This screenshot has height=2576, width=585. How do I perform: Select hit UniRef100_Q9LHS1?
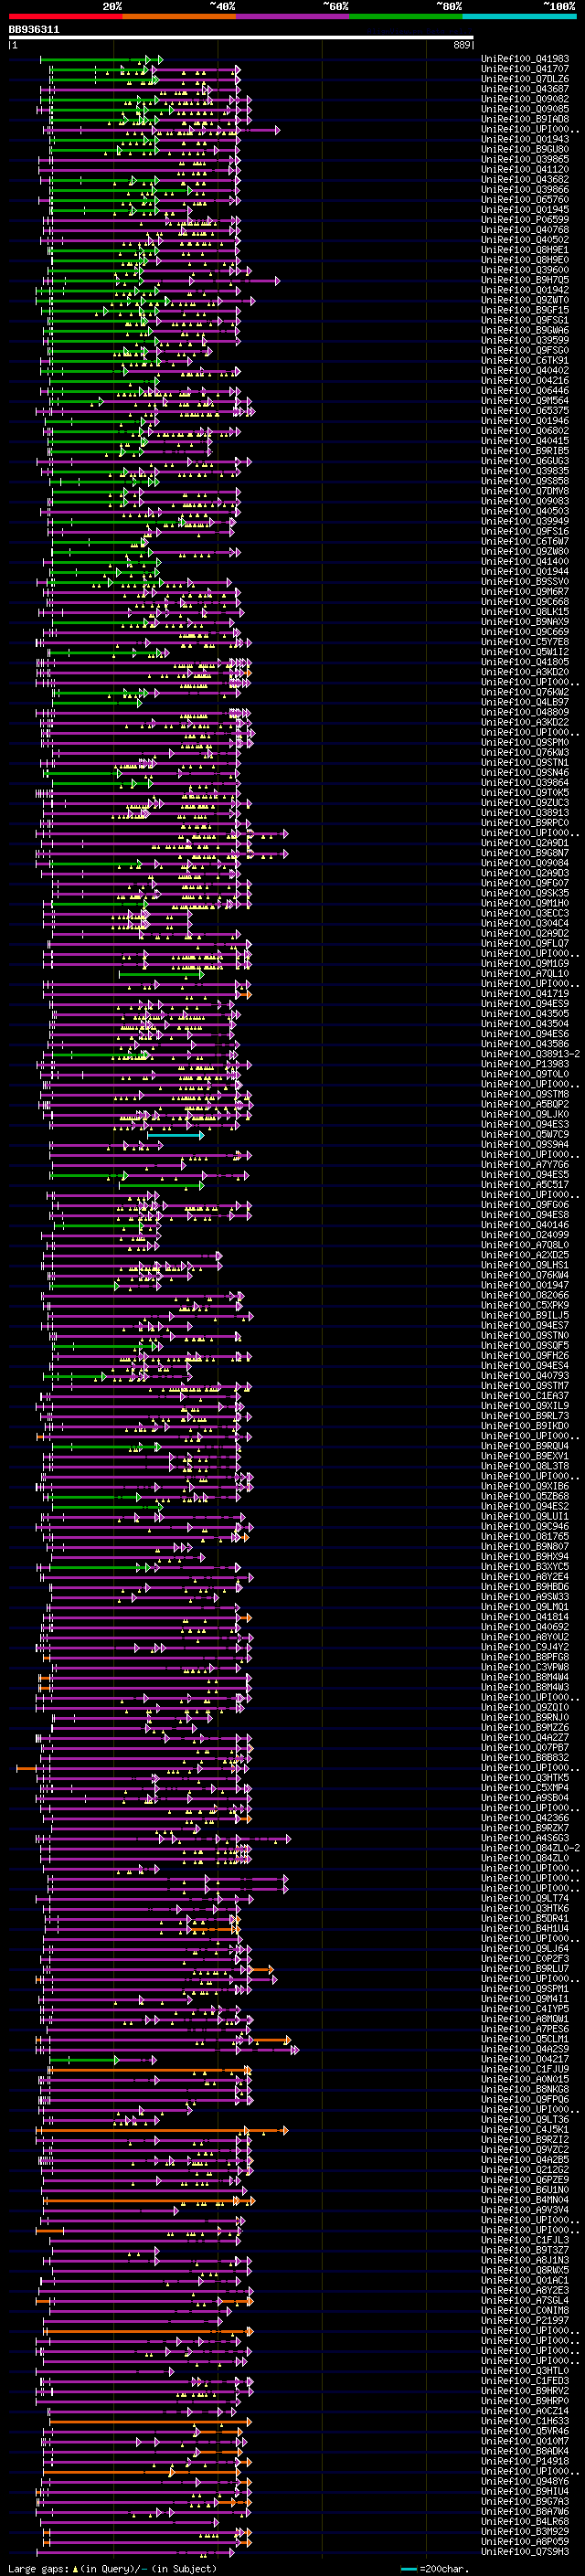525,1265
